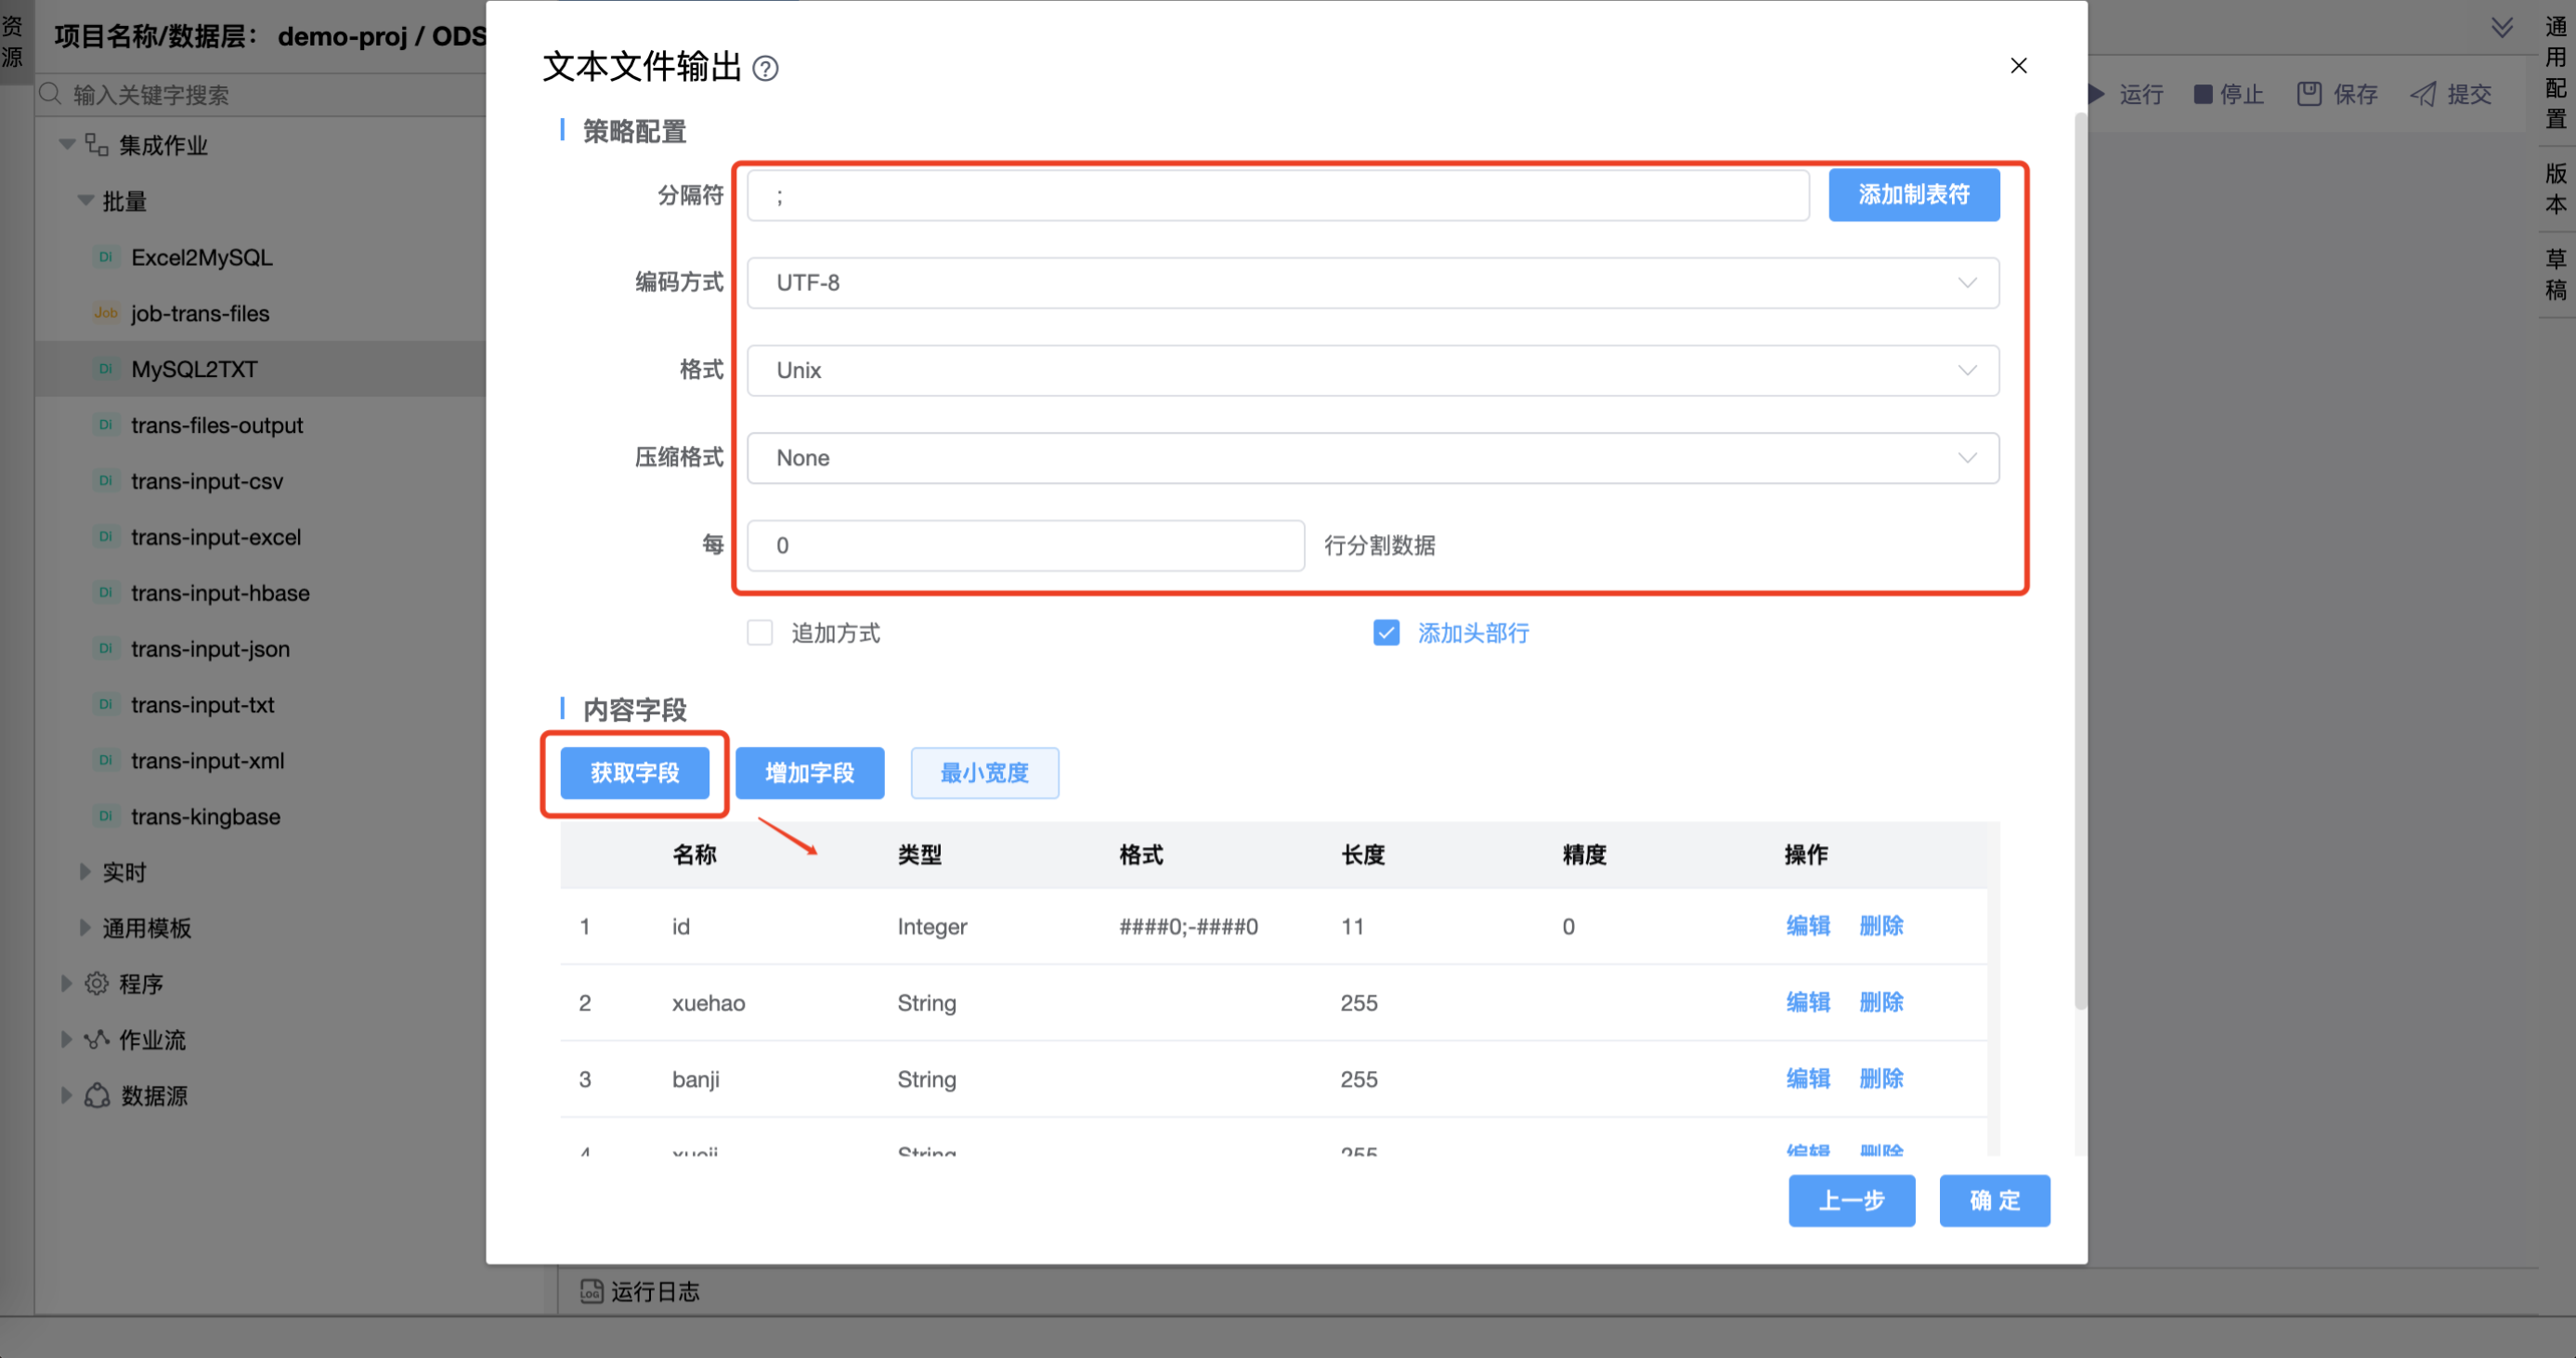Viewport: 2576px width, 1358px height.
Task: Click the 分隔符 input field
Action: 1277,195
